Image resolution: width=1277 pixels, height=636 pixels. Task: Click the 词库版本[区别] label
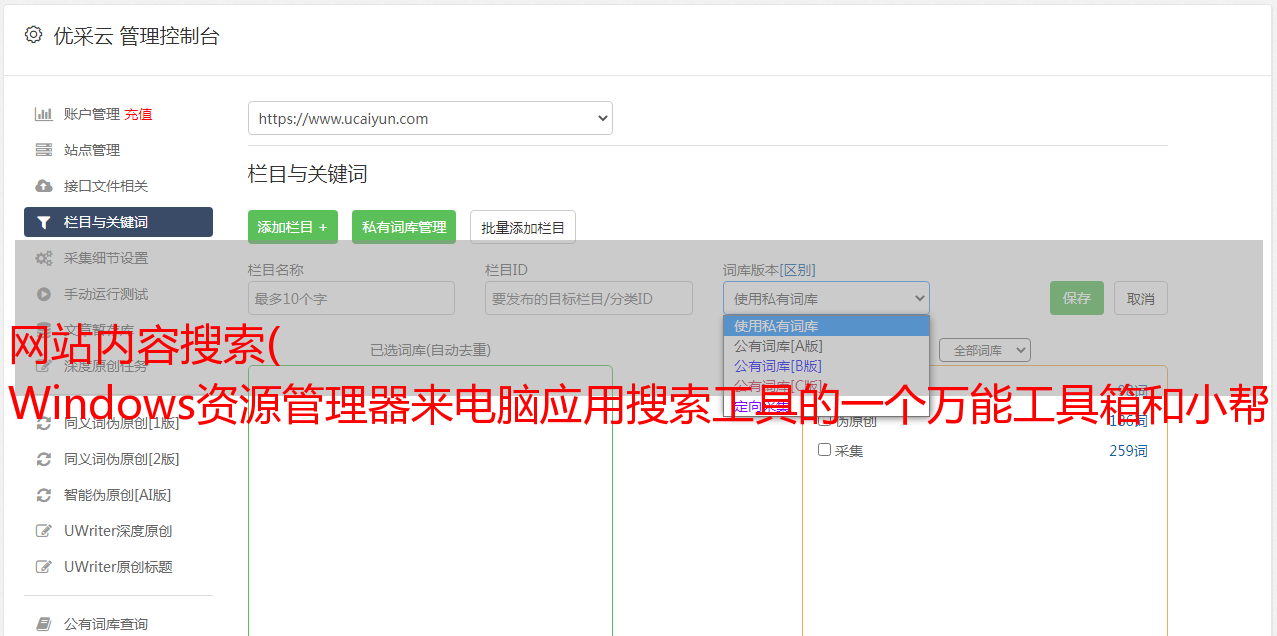pyautogui.click(x=769, y=270)
